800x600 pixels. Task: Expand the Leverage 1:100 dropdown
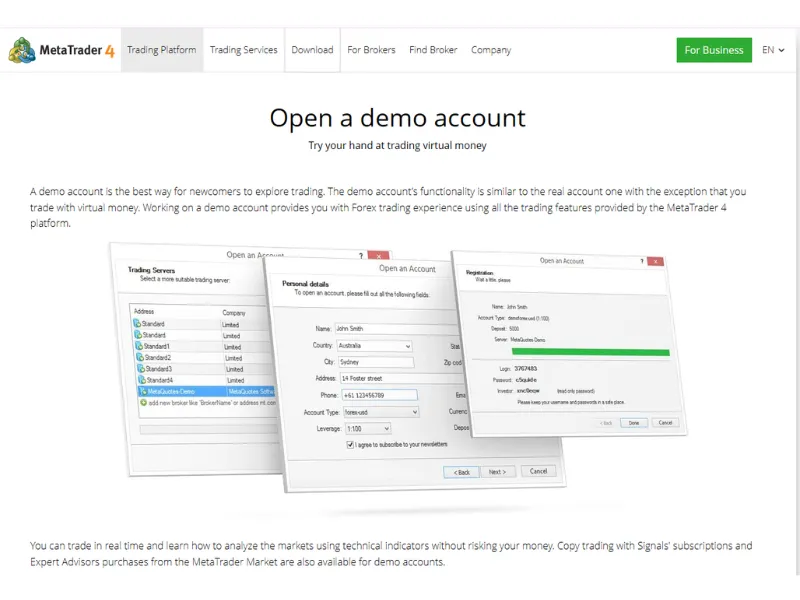[386, 429]
